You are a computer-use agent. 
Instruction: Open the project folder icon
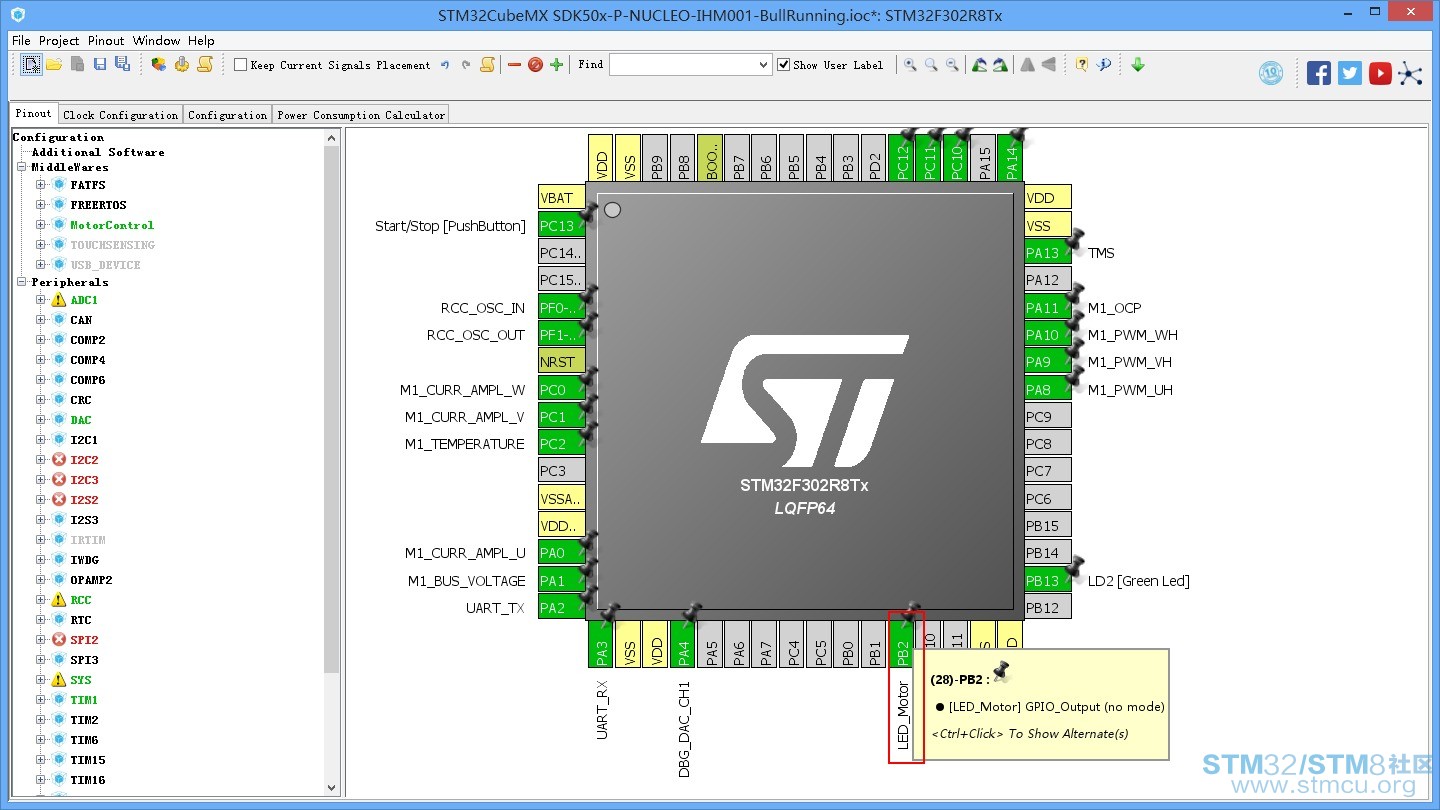coord(54,65)
